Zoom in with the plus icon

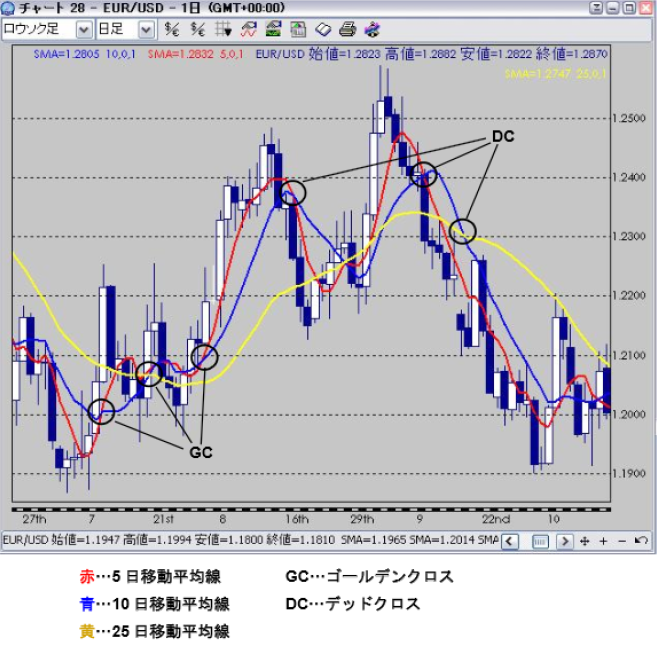[602, 541]
